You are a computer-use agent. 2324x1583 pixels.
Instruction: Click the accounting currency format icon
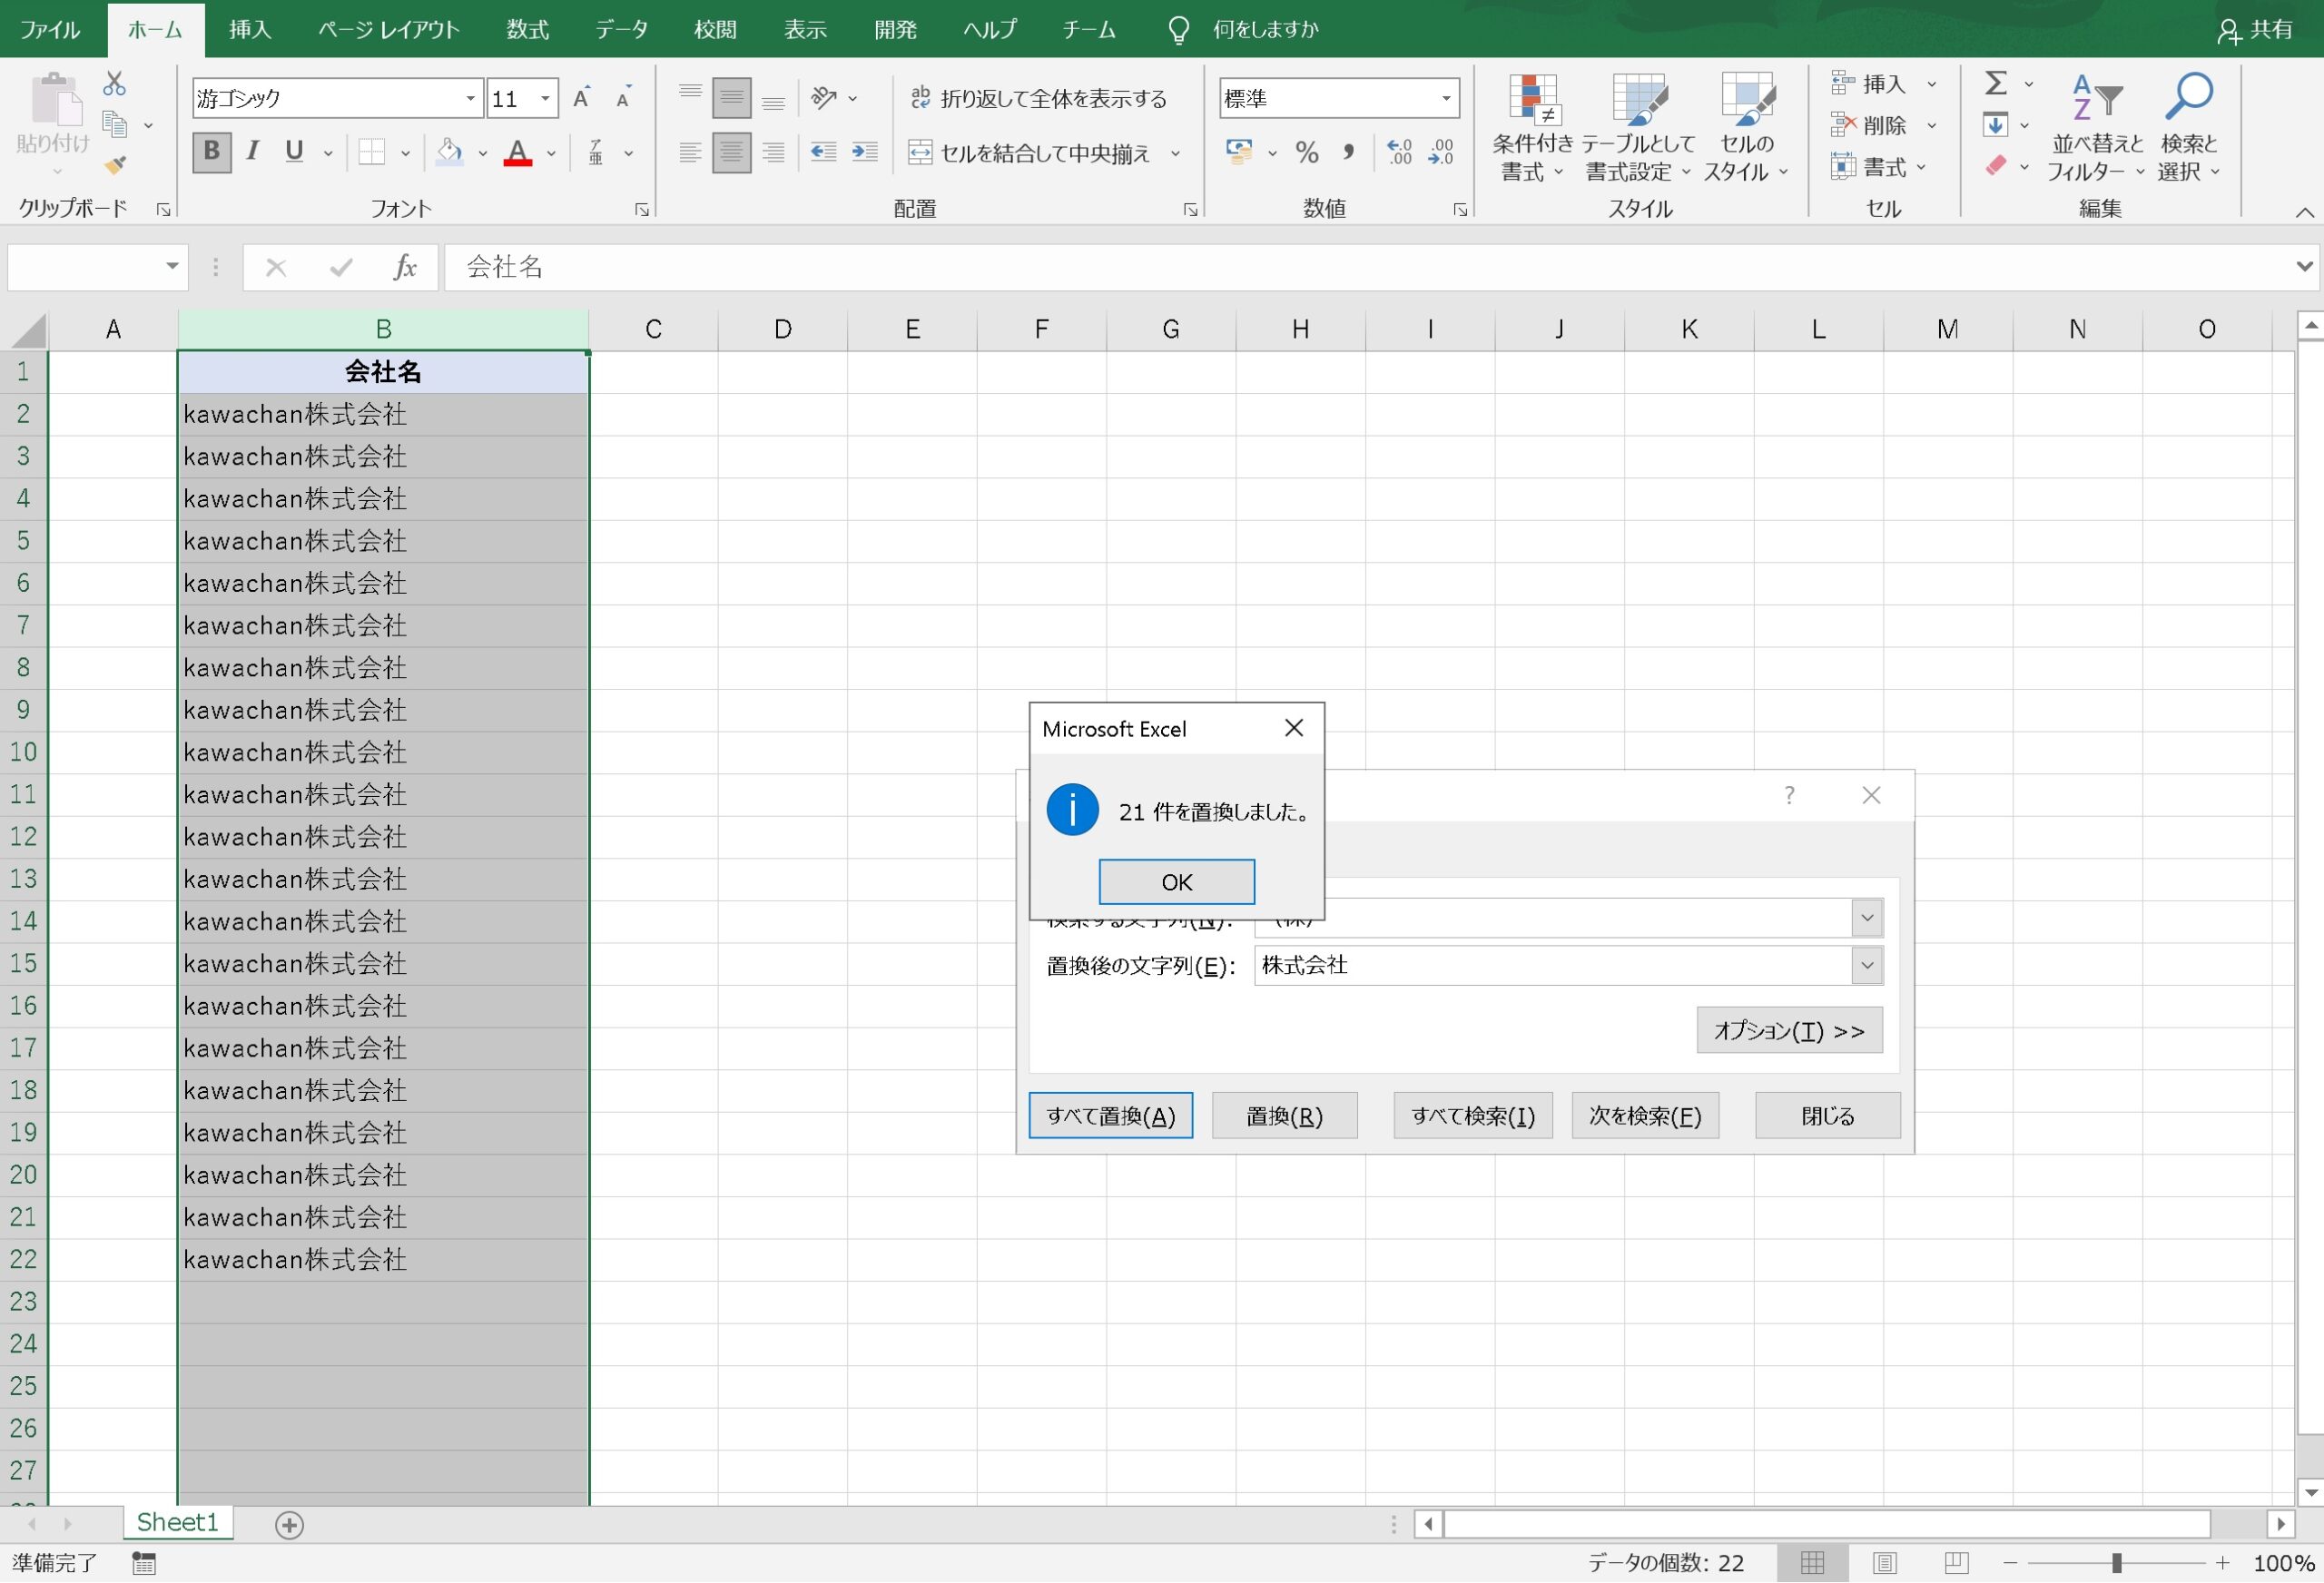tap(1240, 152)
